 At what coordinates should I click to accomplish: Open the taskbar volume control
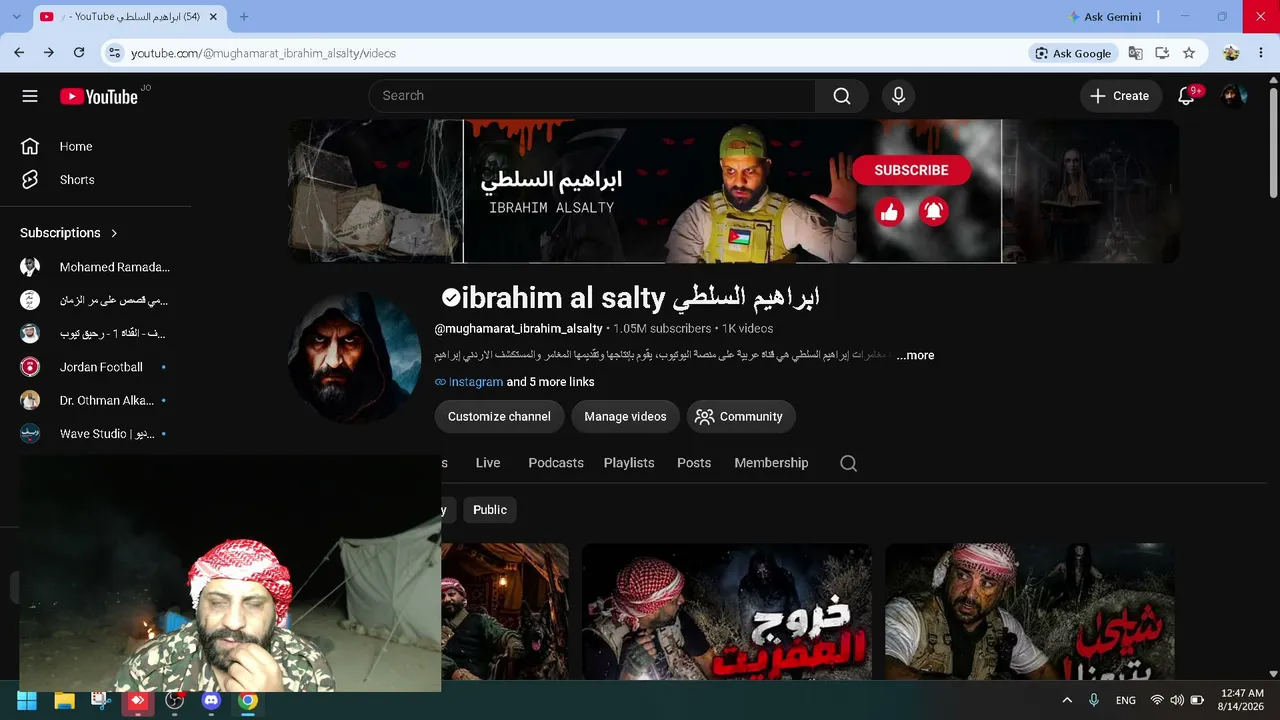click(1177, 700)
